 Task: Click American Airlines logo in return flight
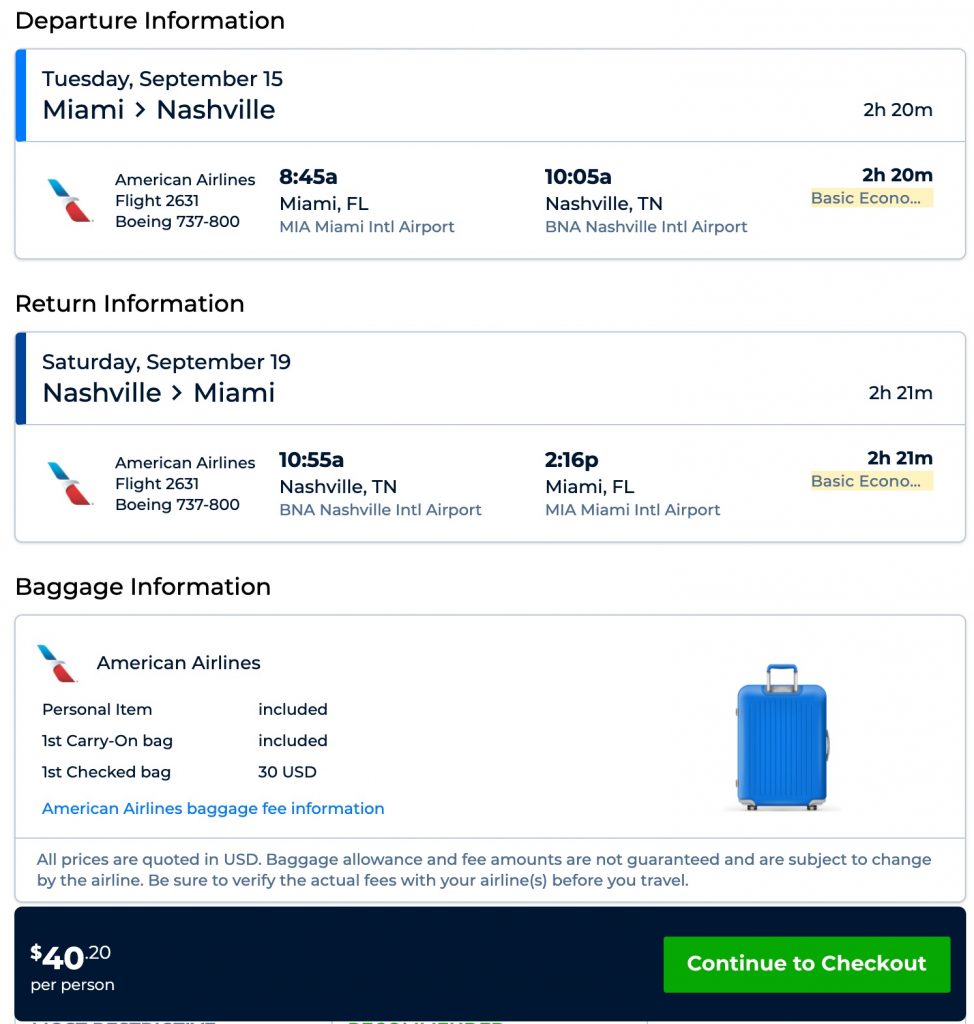pyautogui.click(x=70, y=483)
